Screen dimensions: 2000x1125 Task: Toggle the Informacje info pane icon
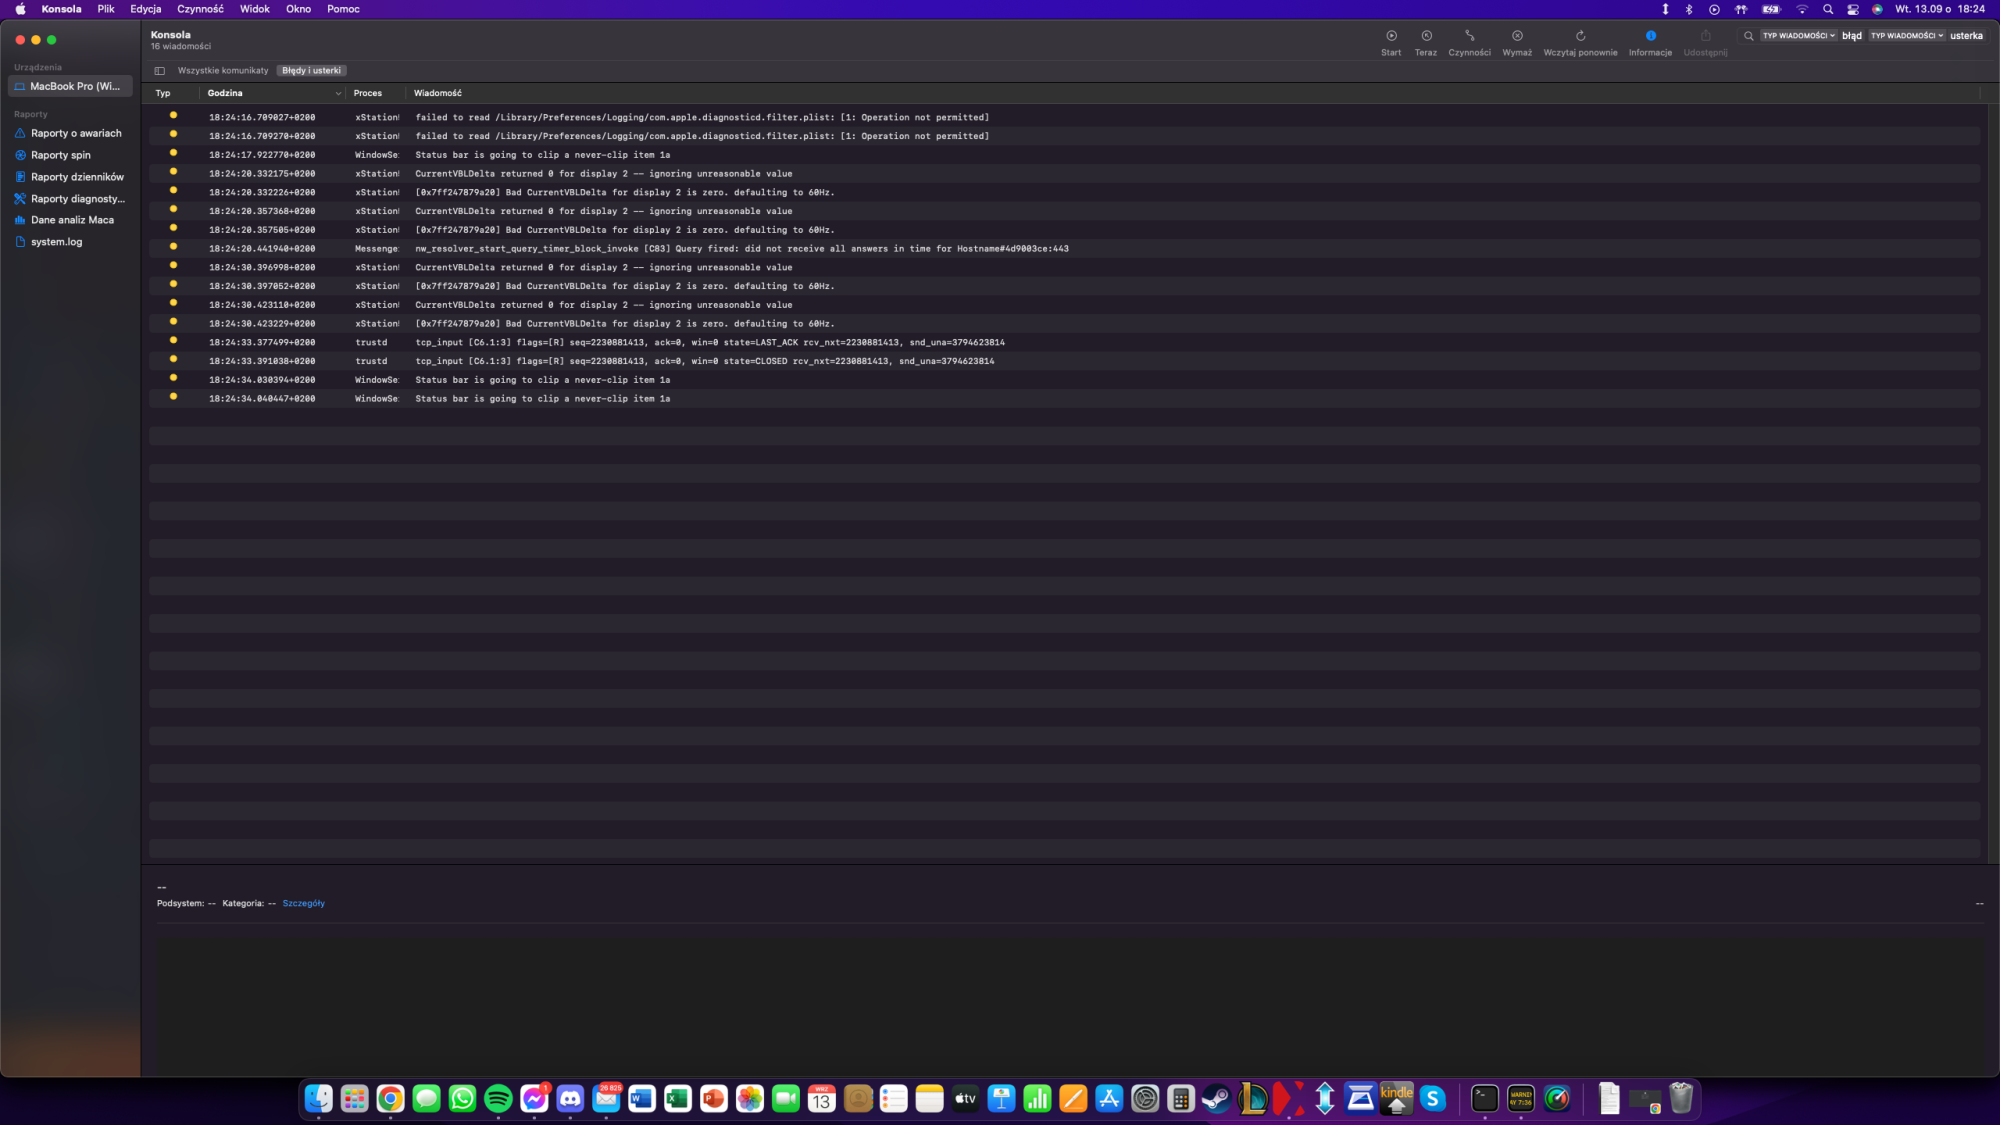1650,36
